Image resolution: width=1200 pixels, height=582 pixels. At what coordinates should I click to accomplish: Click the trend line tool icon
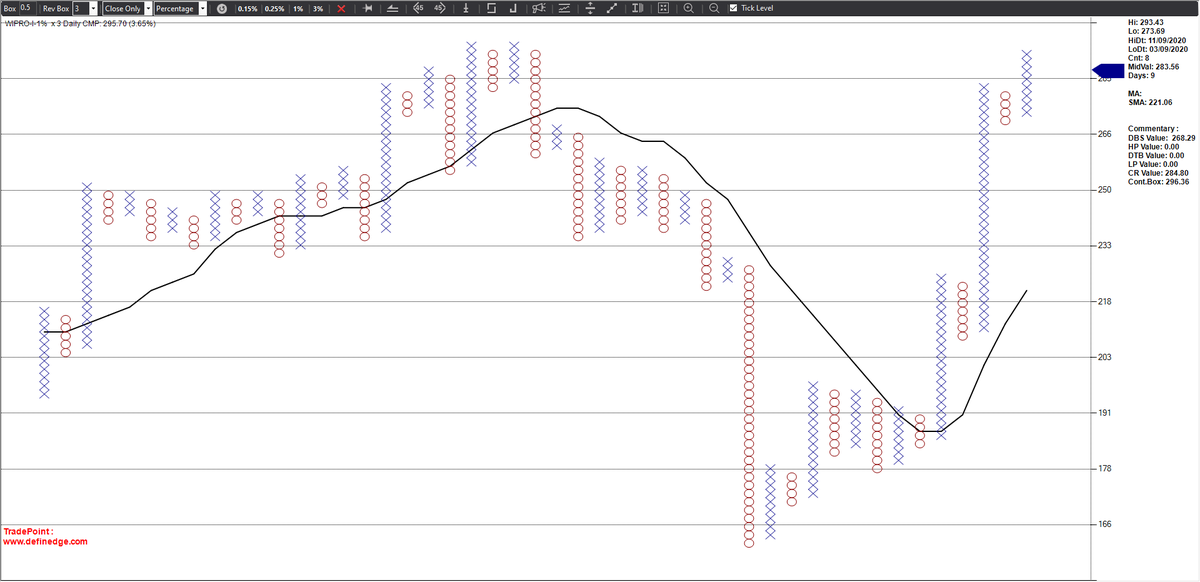click(x=393, y=8)
